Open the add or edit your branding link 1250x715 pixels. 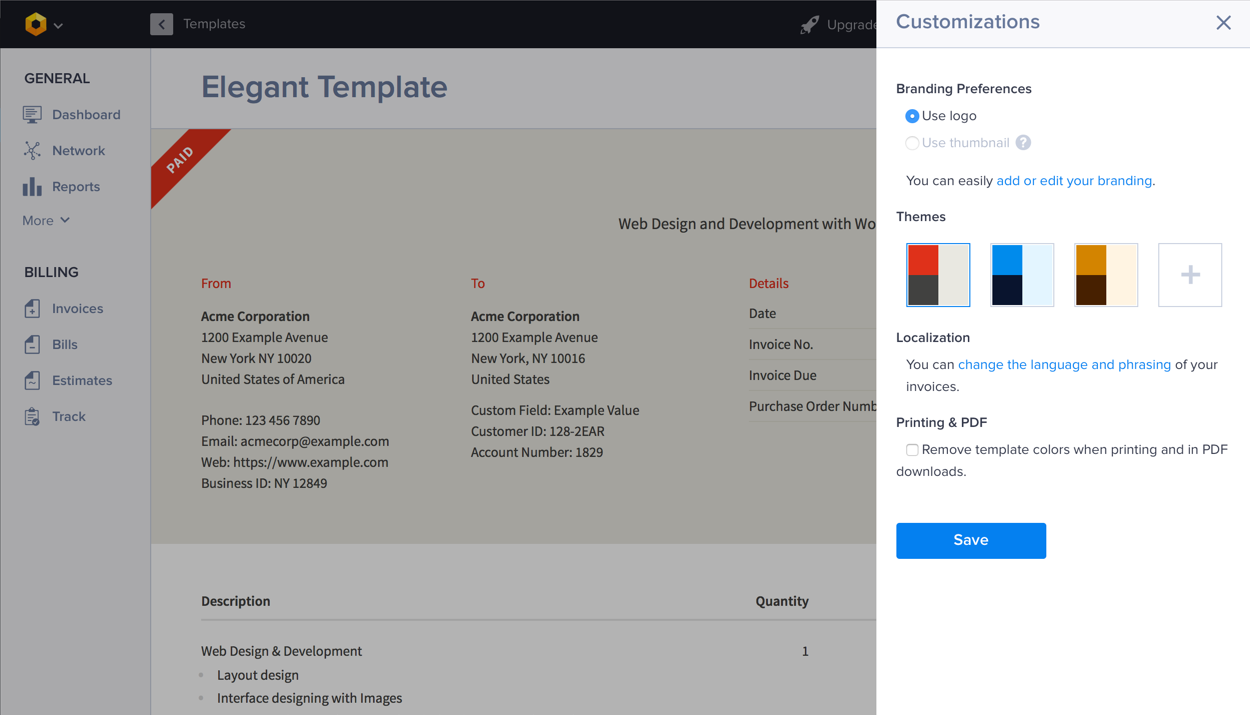coord(1074,181)
